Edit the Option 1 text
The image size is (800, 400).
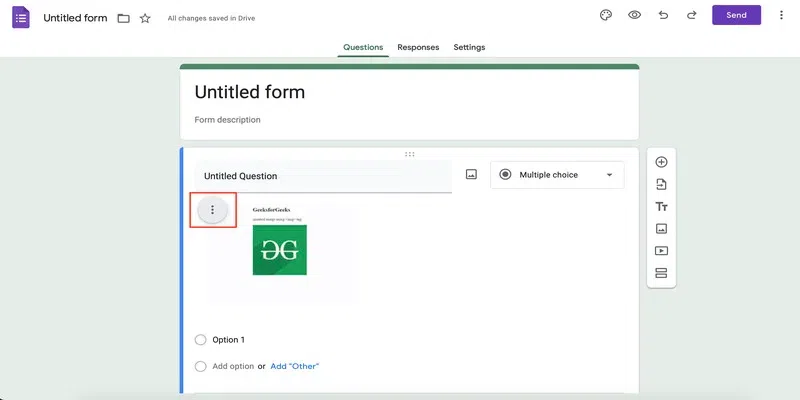229,340
